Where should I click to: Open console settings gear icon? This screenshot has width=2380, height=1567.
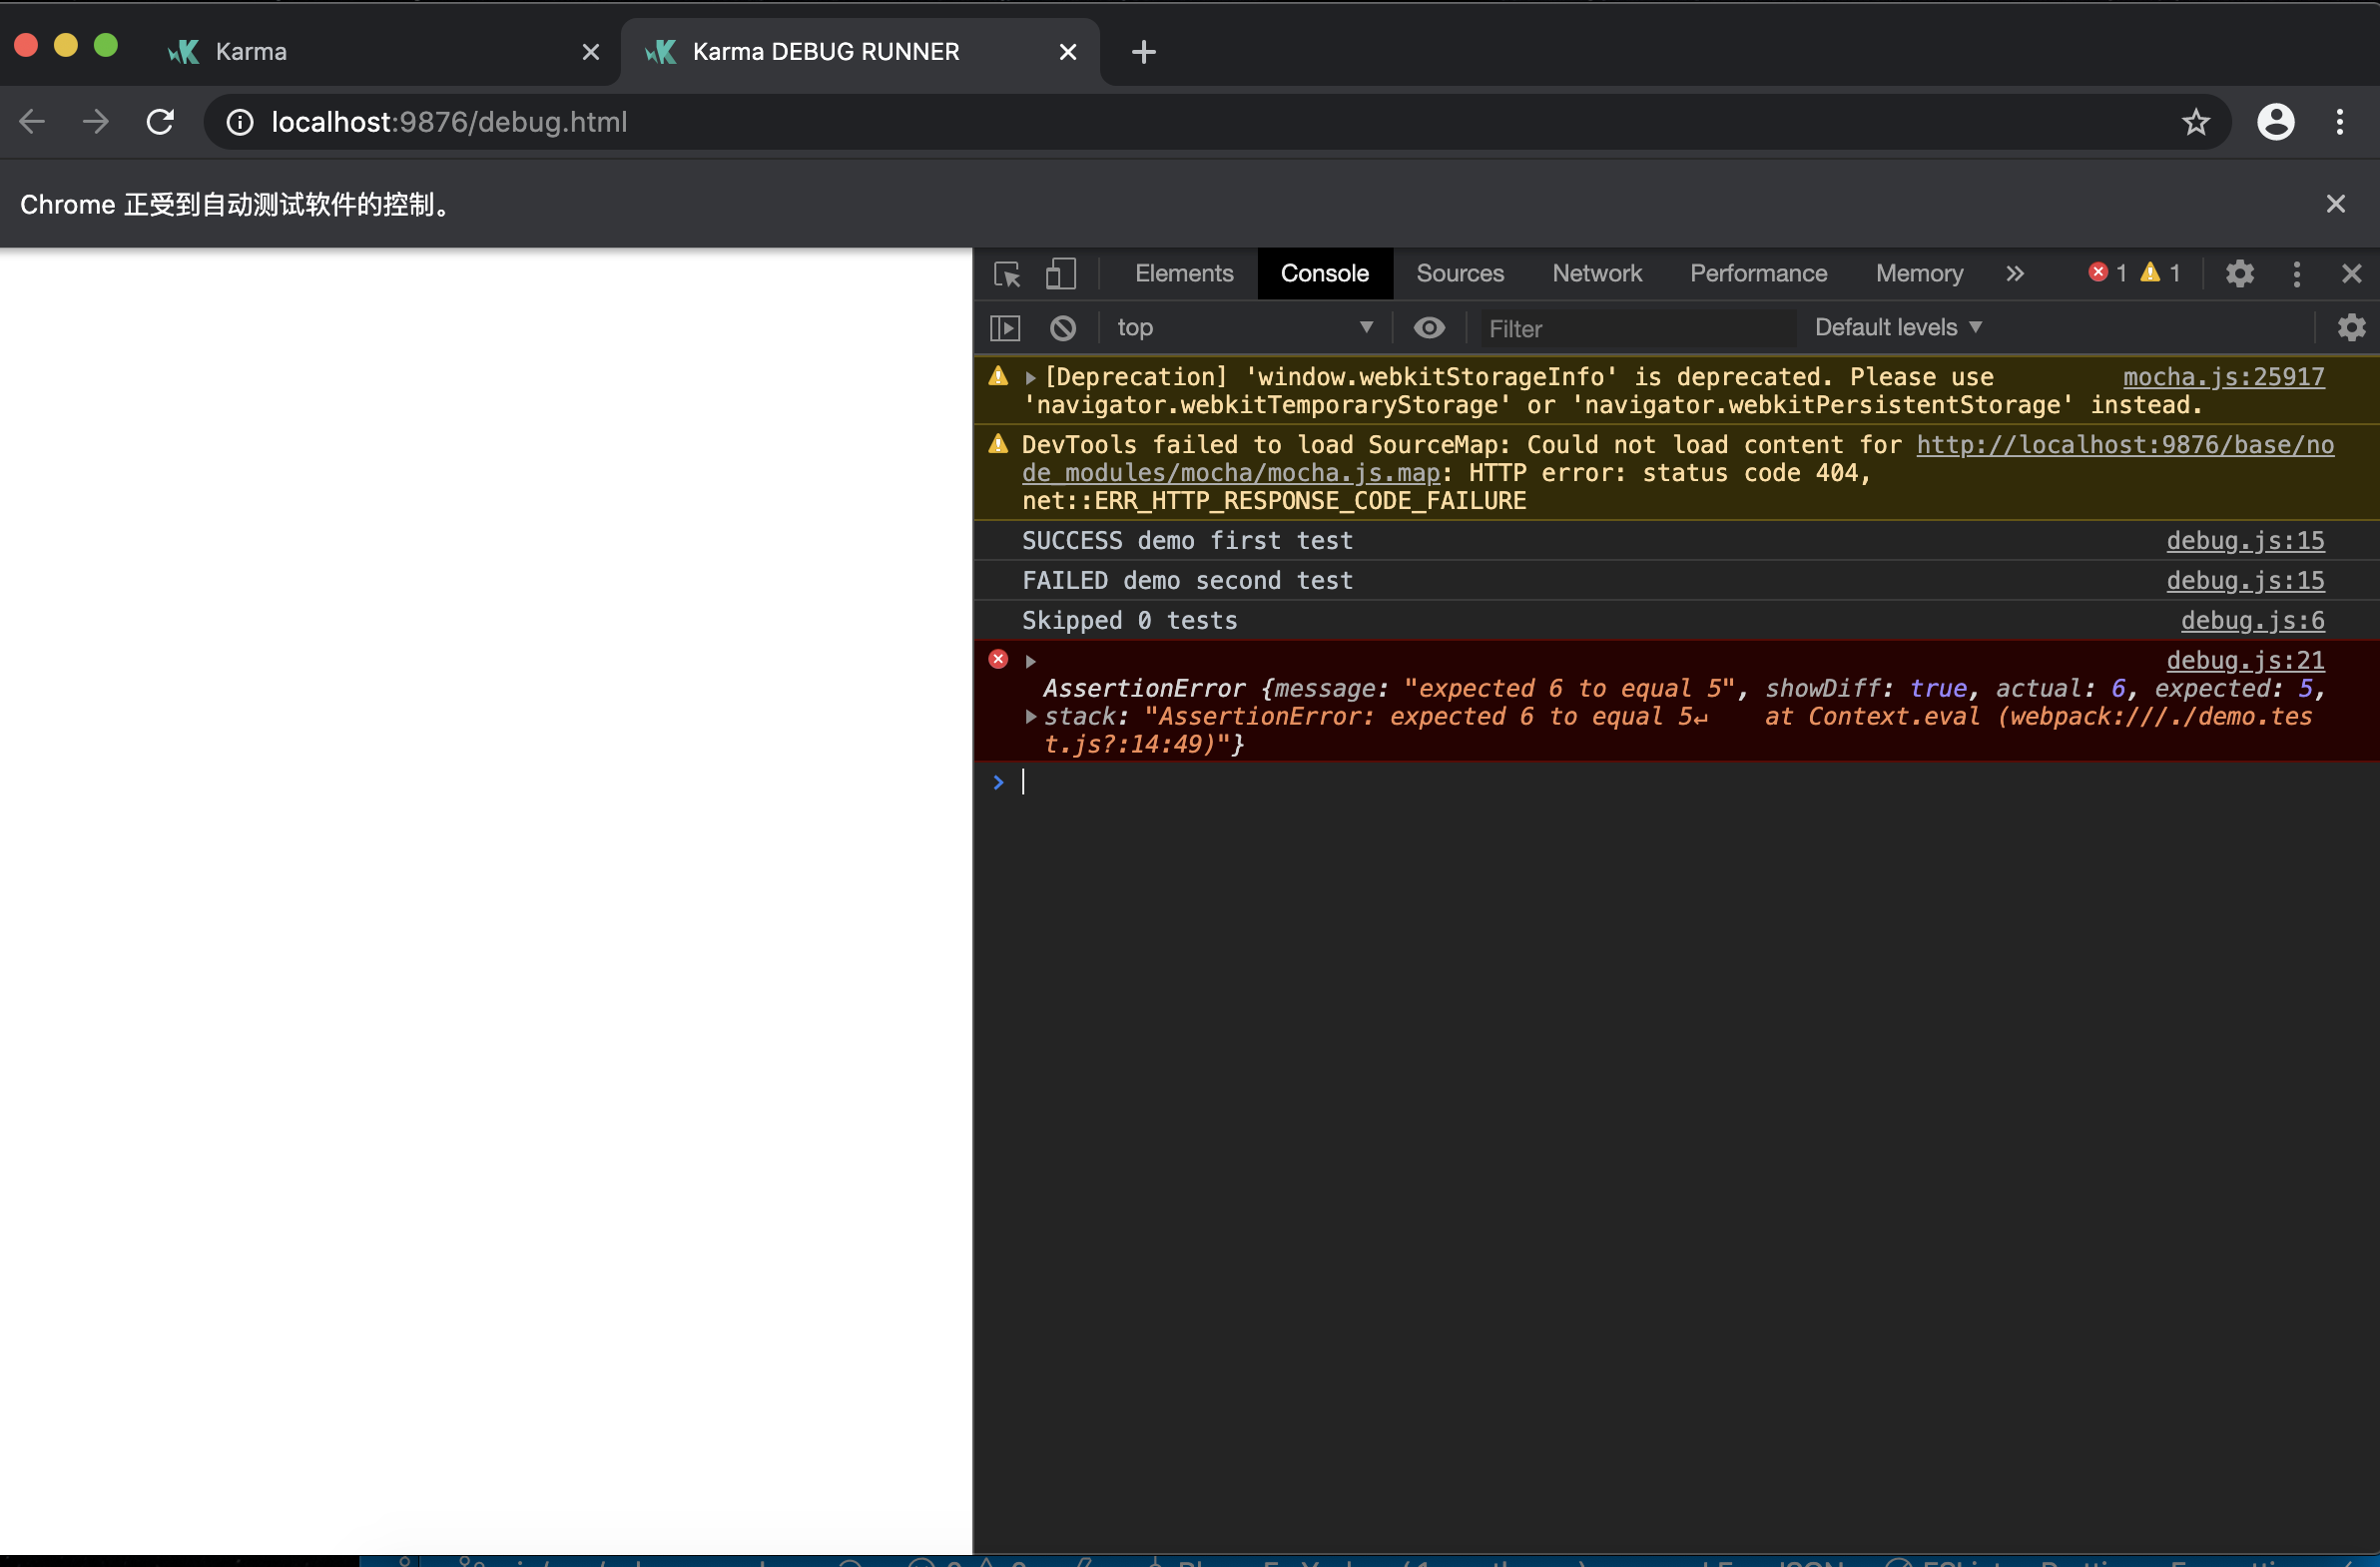[2351, 328]
